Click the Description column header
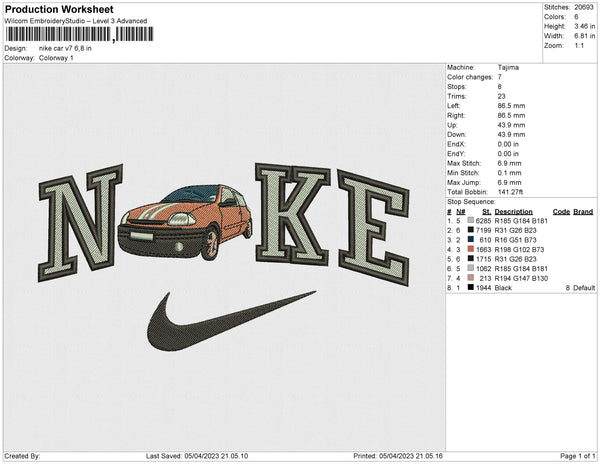This screenshot has width=600, height=464. (x=514, y=212)
